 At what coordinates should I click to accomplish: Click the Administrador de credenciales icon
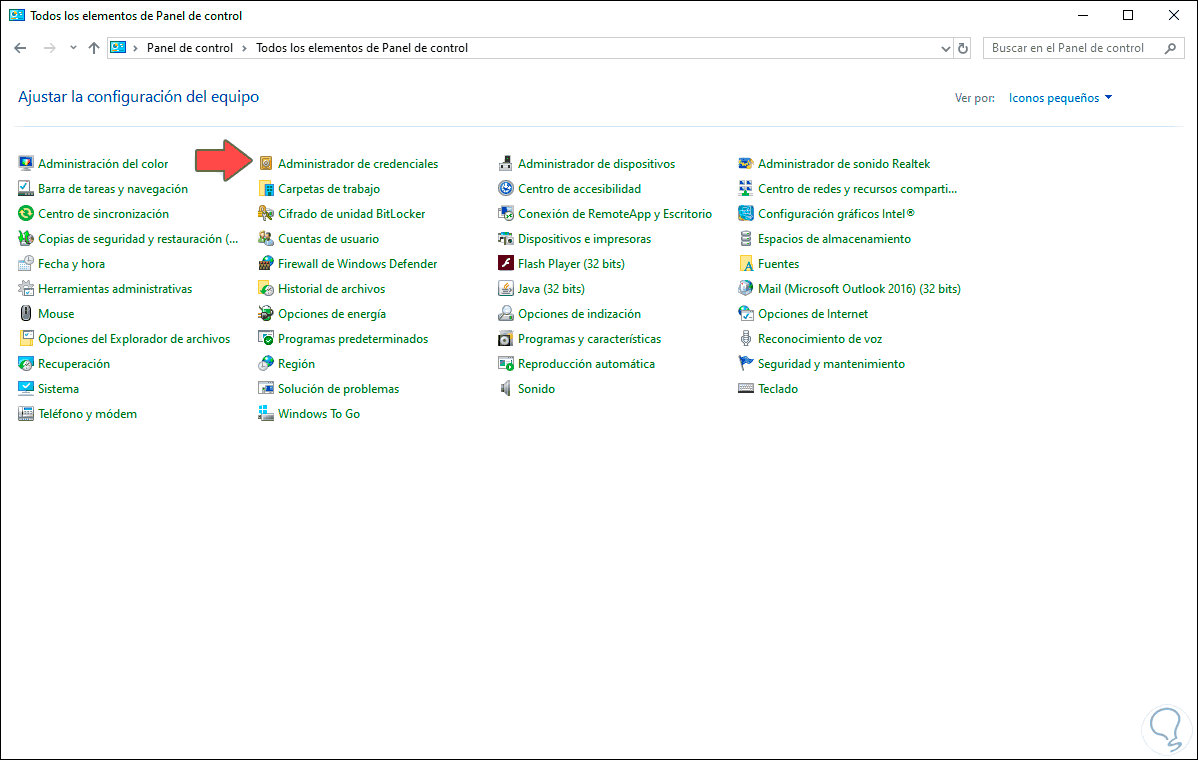tap(266, 163)
